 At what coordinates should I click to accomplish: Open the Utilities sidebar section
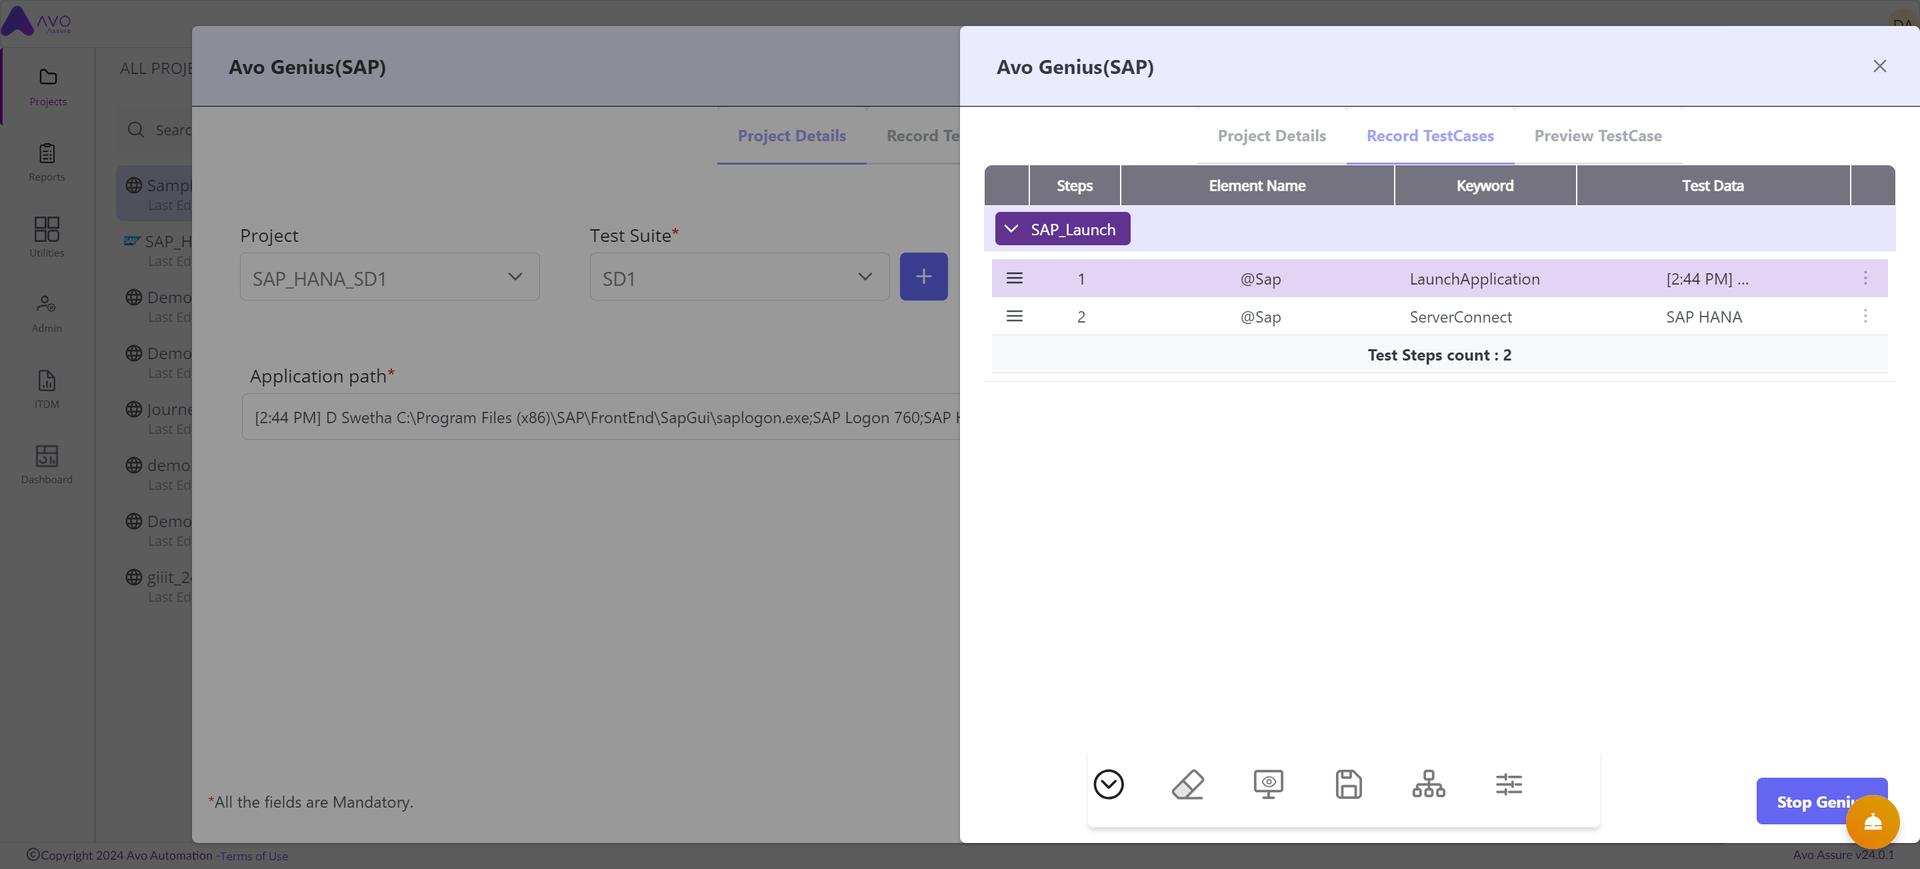point(47,237)
